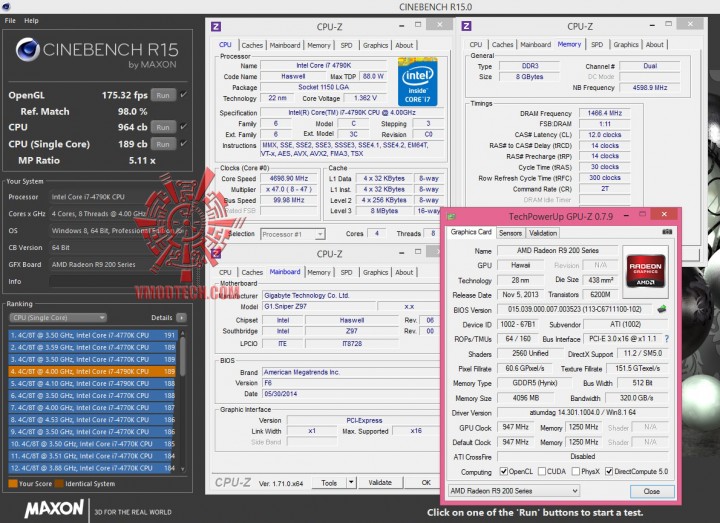Select Graphics tab in CPU-Z Mainboard window
The height and width of the screenshot is (523, 720).
click(375, 272)
